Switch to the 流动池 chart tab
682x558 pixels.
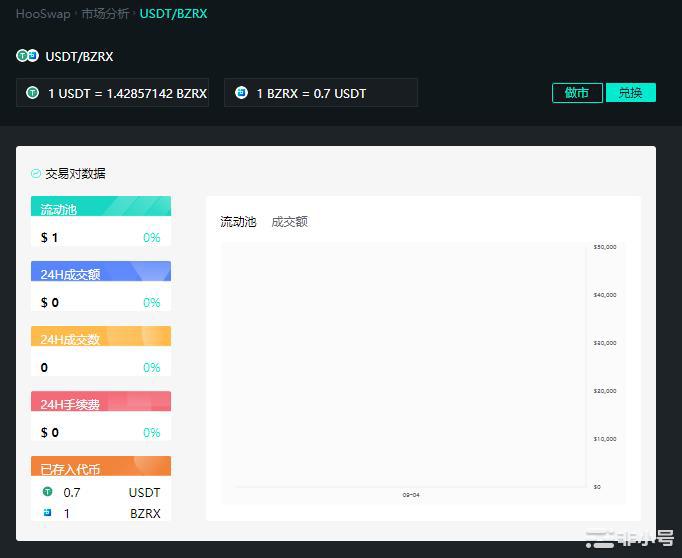click(238, 222)
